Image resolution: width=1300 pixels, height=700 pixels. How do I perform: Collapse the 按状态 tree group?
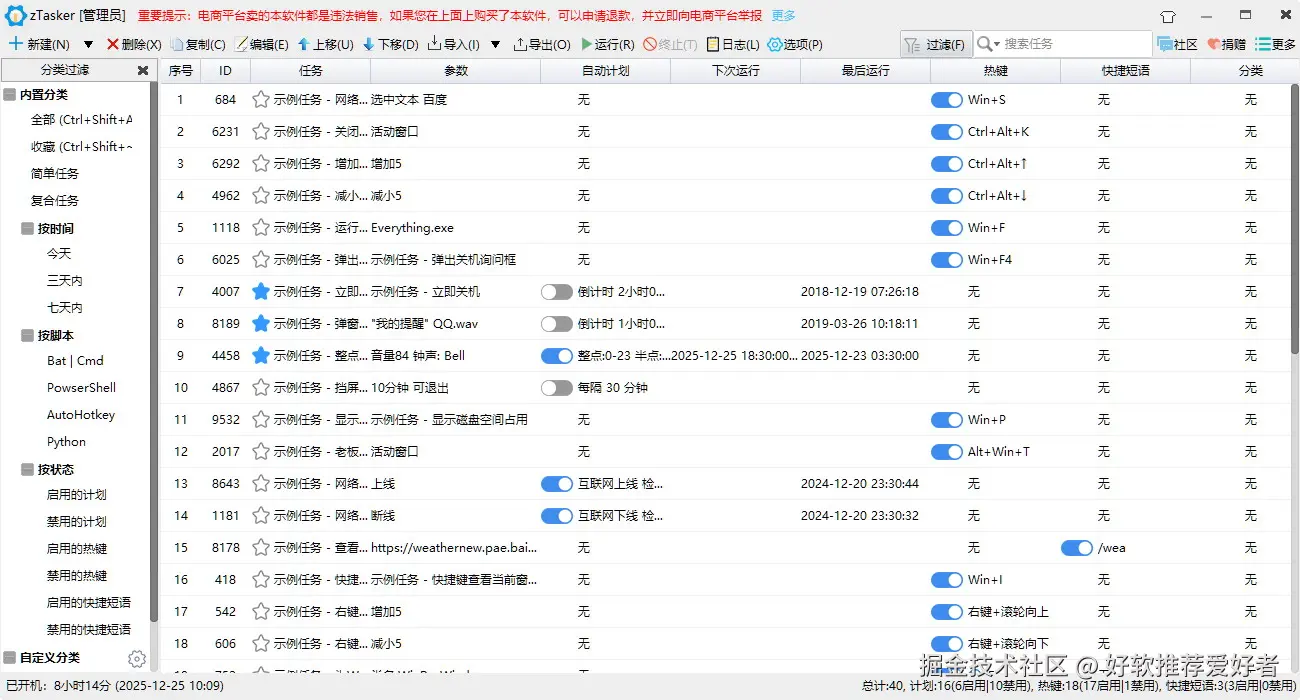point(27,469)
